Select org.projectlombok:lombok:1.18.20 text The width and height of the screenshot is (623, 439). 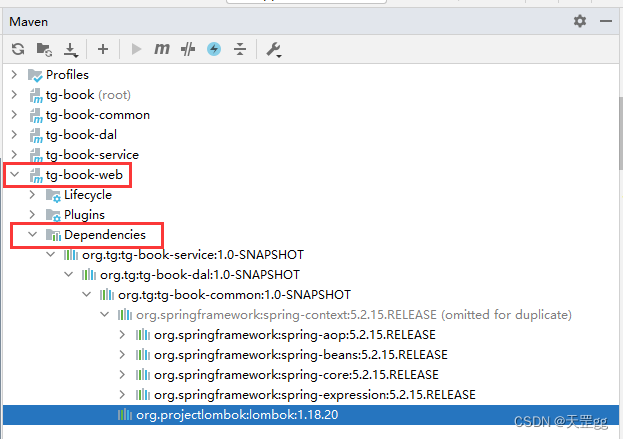(x=237, y=415)
